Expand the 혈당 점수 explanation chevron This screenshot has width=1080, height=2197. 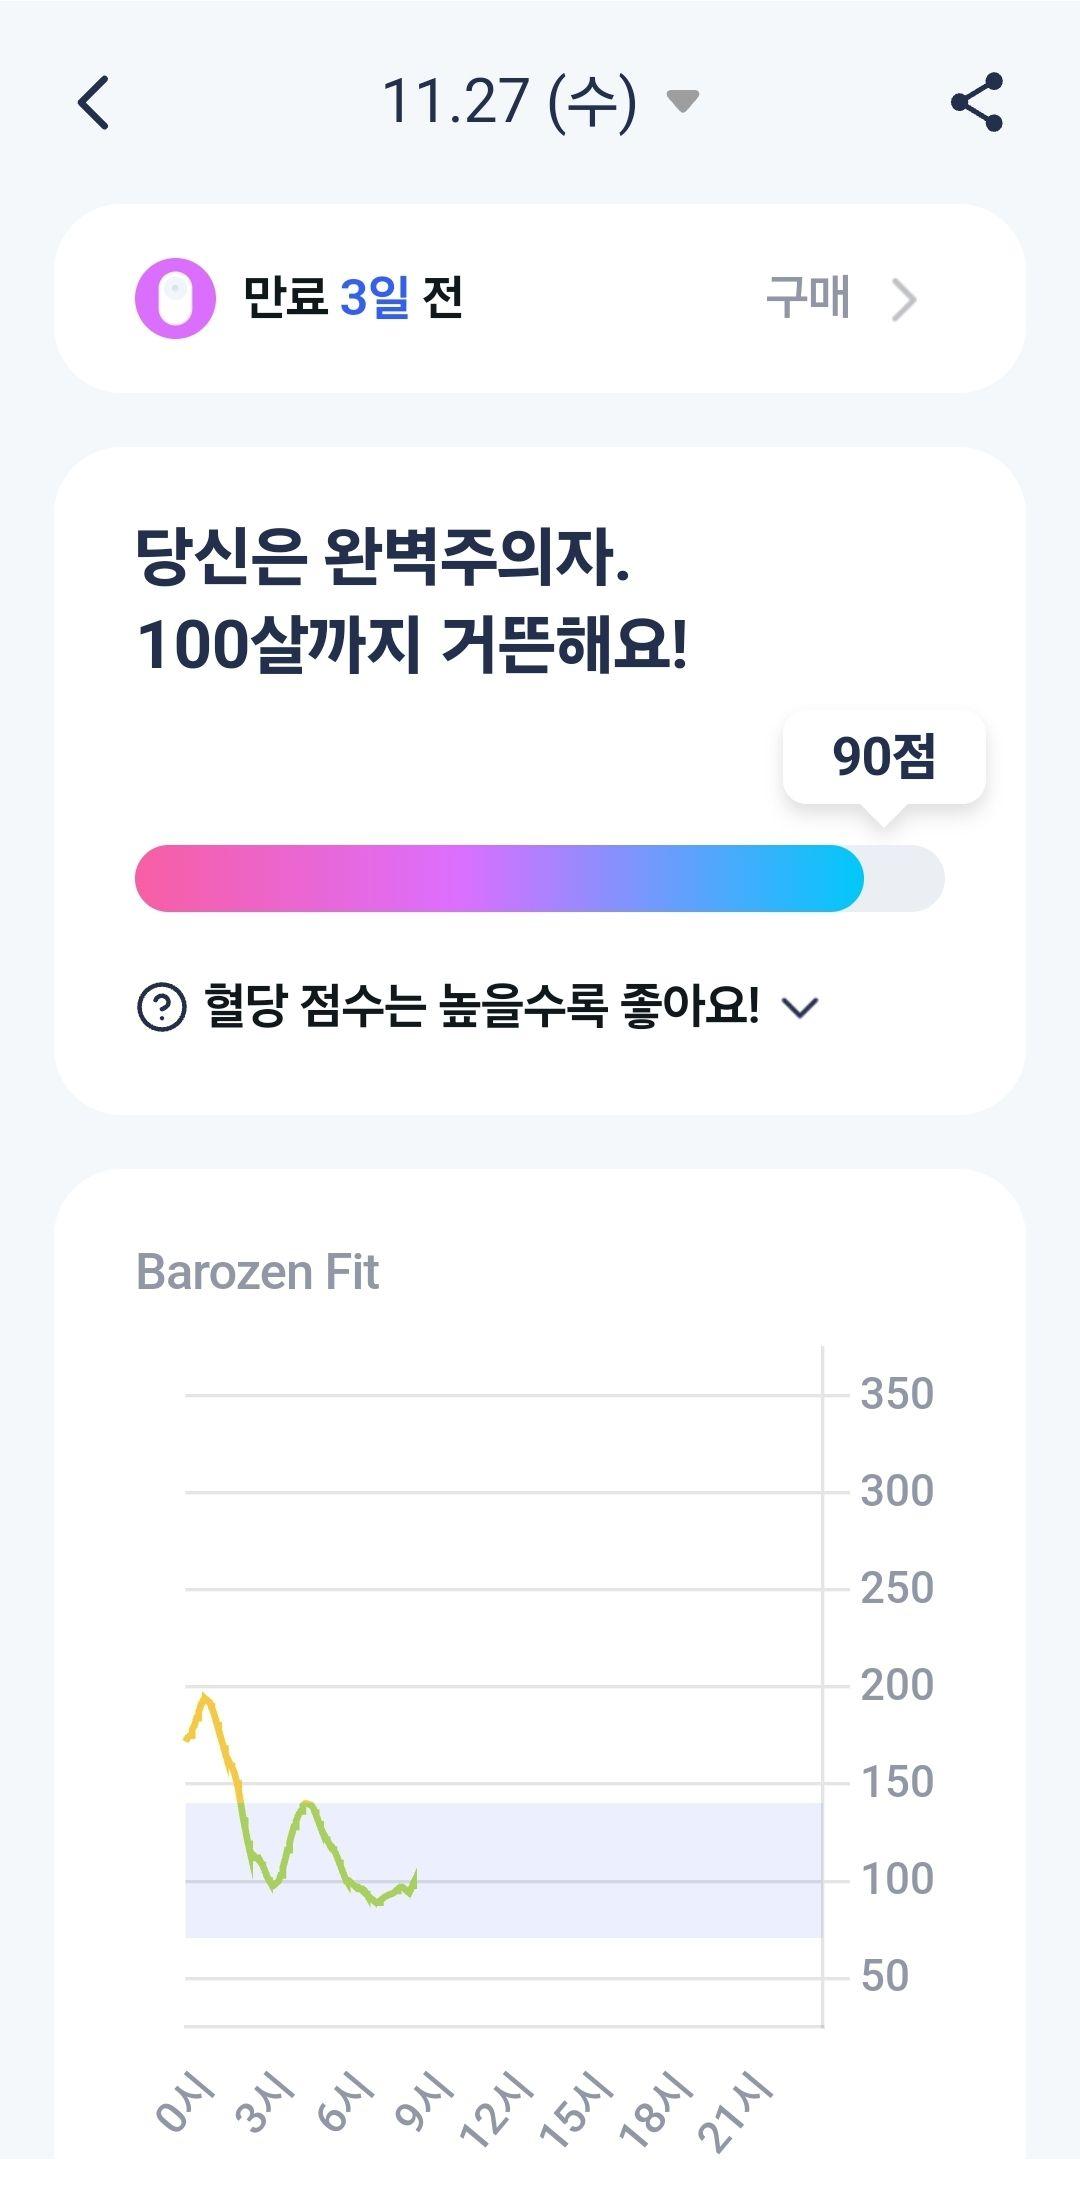pyautogui.click(x=800, y=1007)
